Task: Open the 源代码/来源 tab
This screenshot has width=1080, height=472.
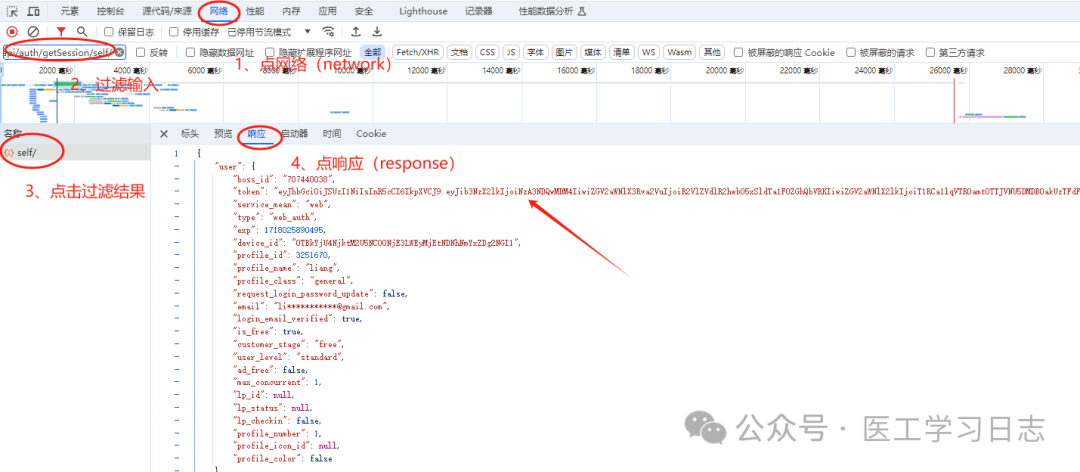Action: pos(167,12)
